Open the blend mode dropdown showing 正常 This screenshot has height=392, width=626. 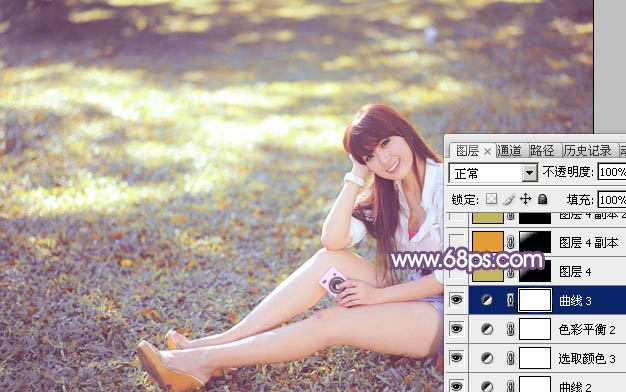pyautogui.click(x=530, y=173)
